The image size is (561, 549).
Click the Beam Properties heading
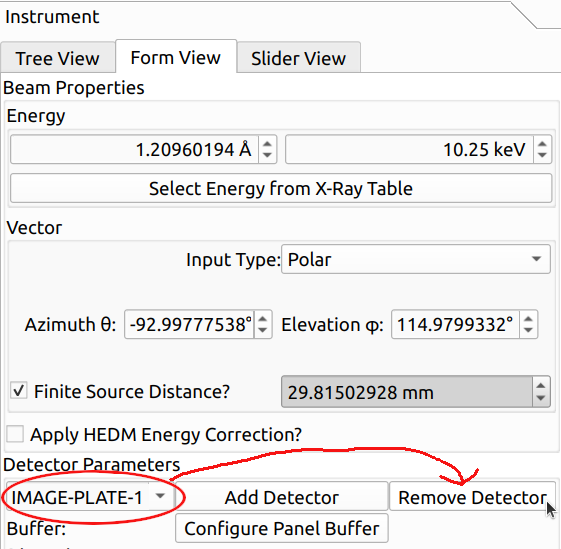pyautogui.click(x=74, y=88)
